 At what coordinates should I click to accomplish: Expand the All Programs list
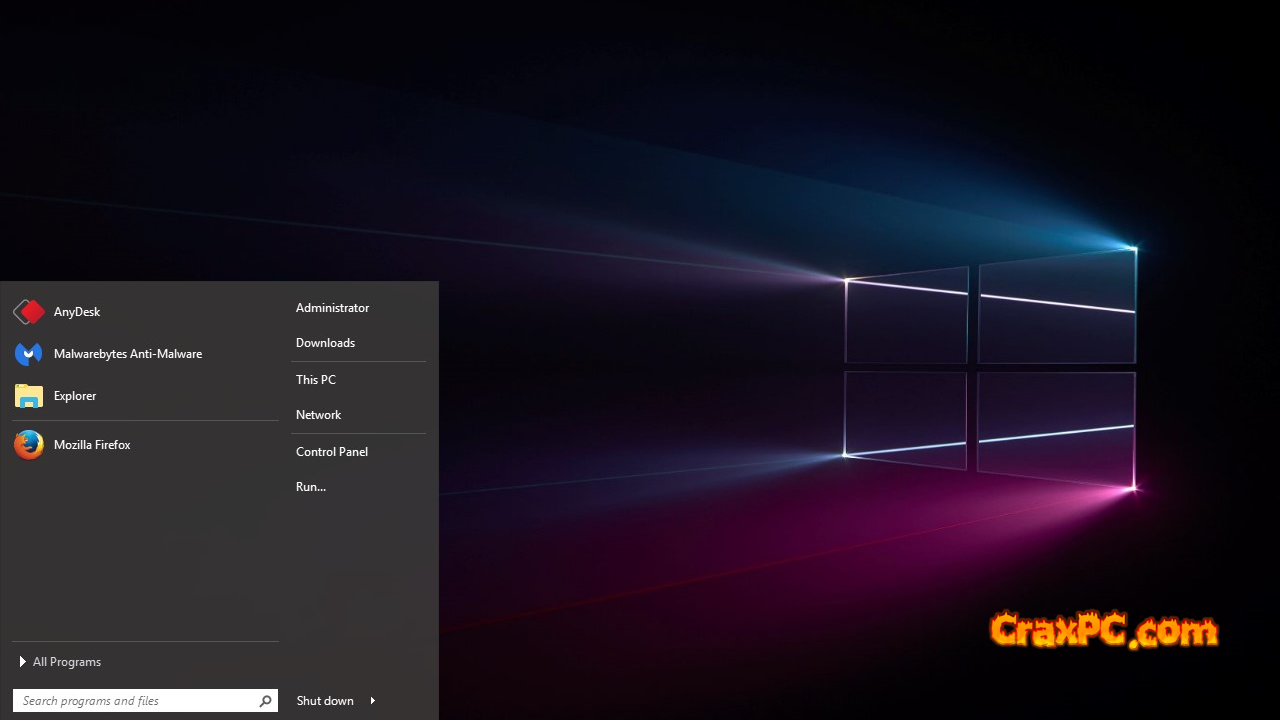pos(67,662)
